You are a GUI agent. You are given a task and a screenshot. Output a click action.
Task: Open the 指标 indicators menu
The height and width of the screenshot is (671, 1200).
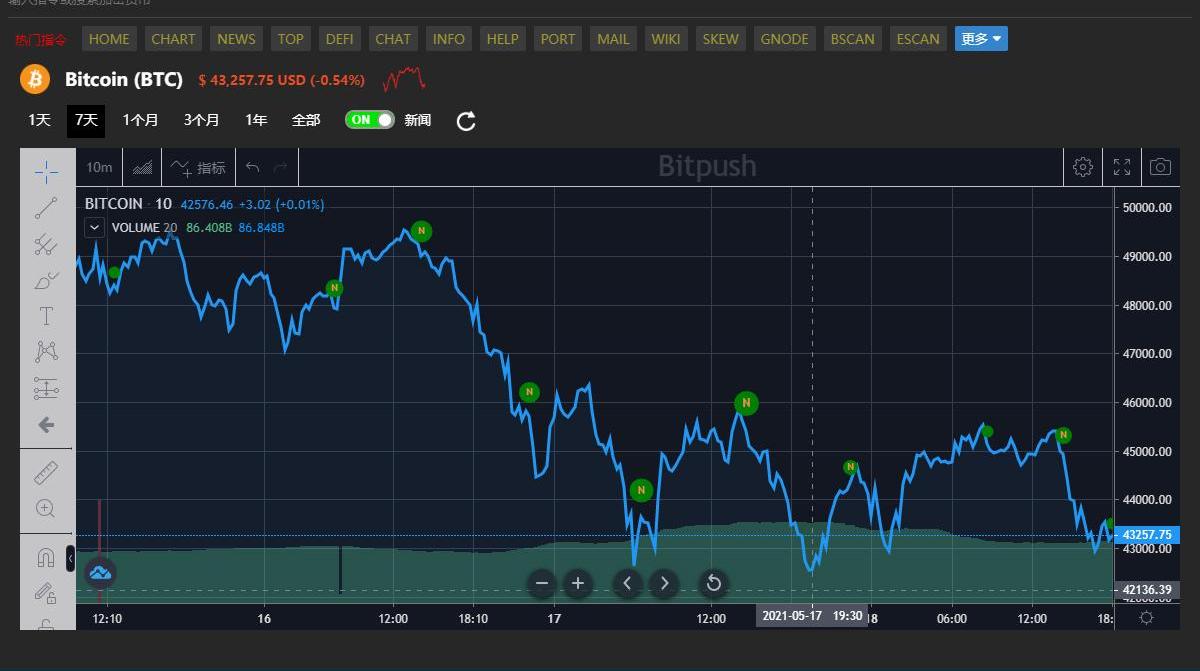198,167
